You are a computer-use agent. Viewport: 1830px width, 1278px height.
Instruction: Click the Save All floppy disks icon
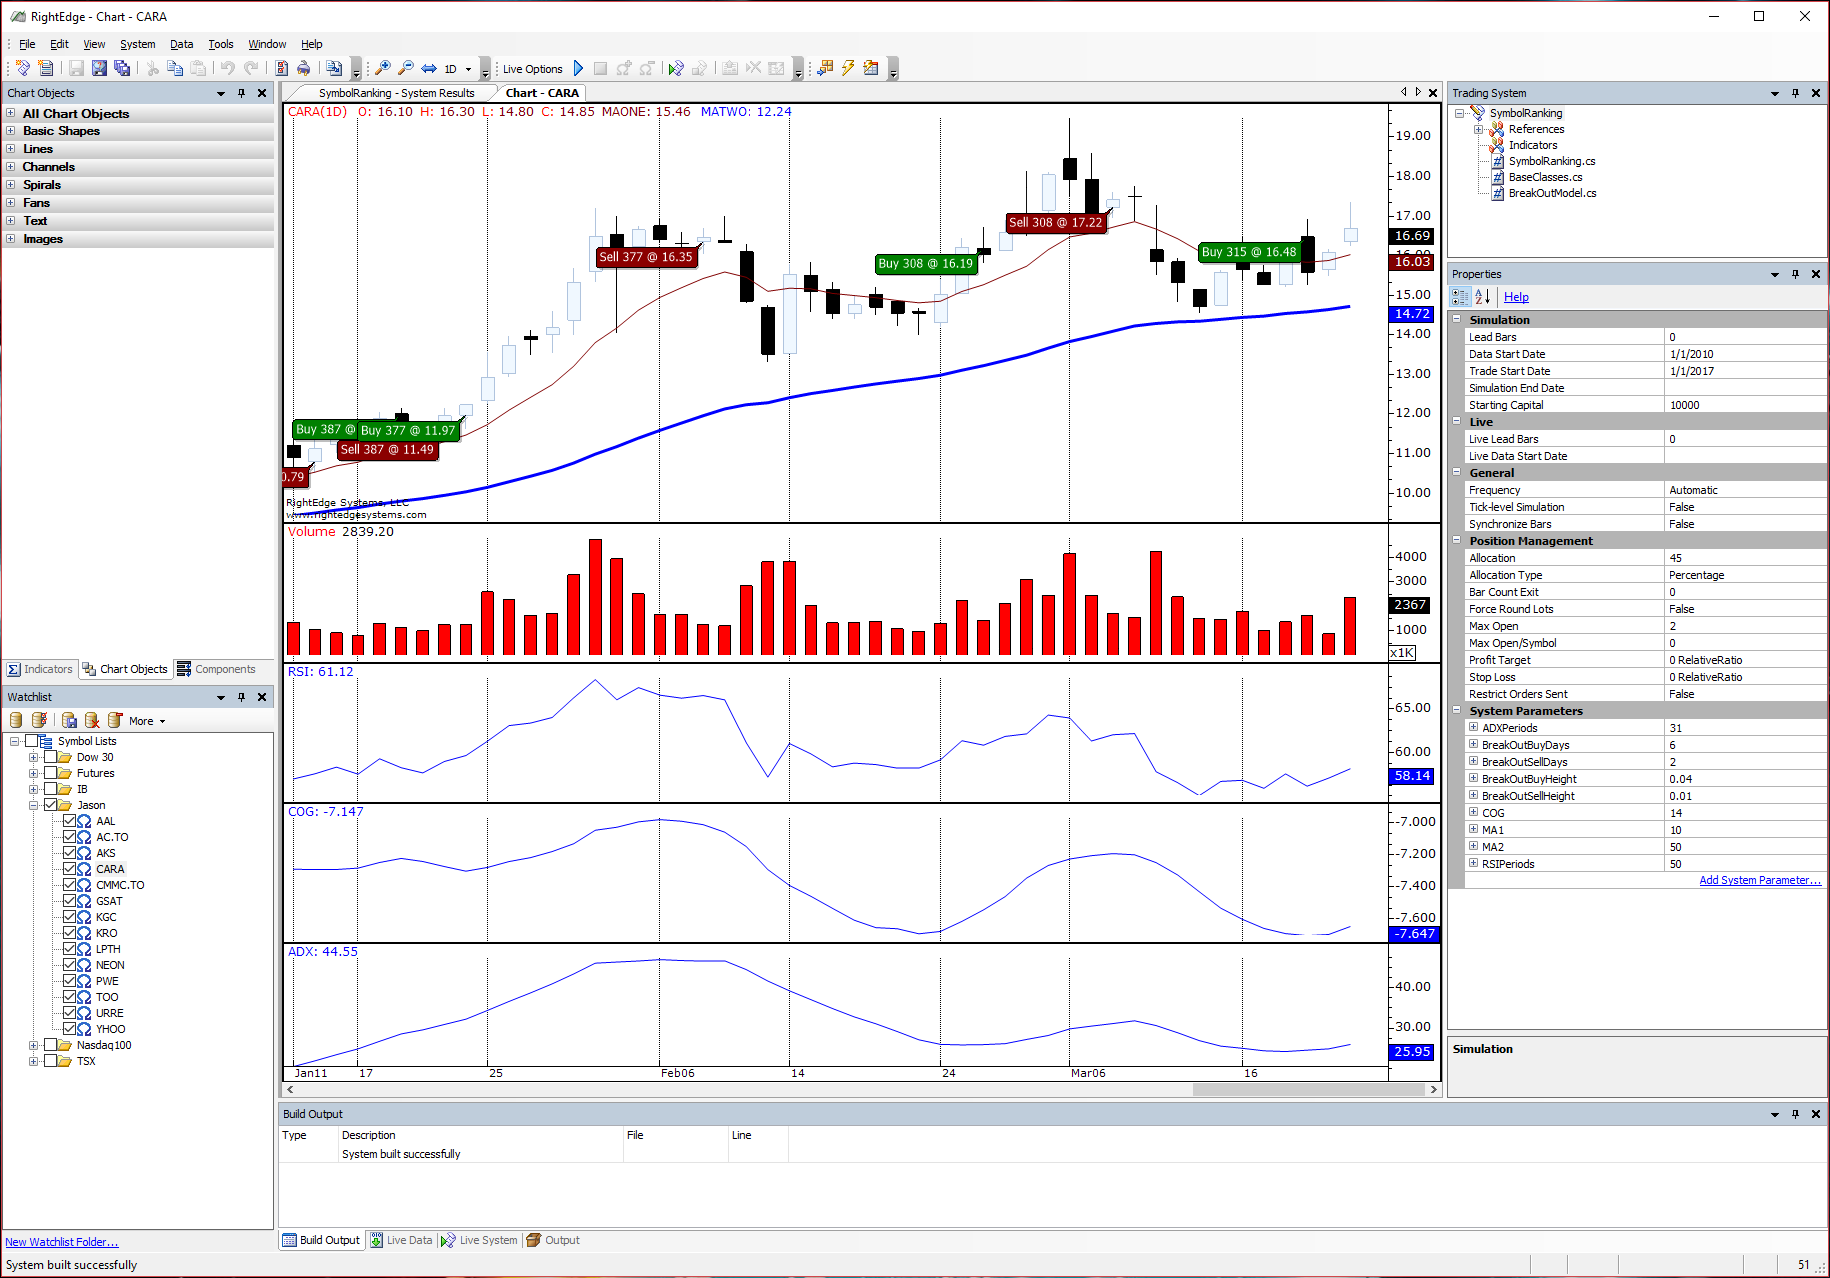tap(122, 68)
